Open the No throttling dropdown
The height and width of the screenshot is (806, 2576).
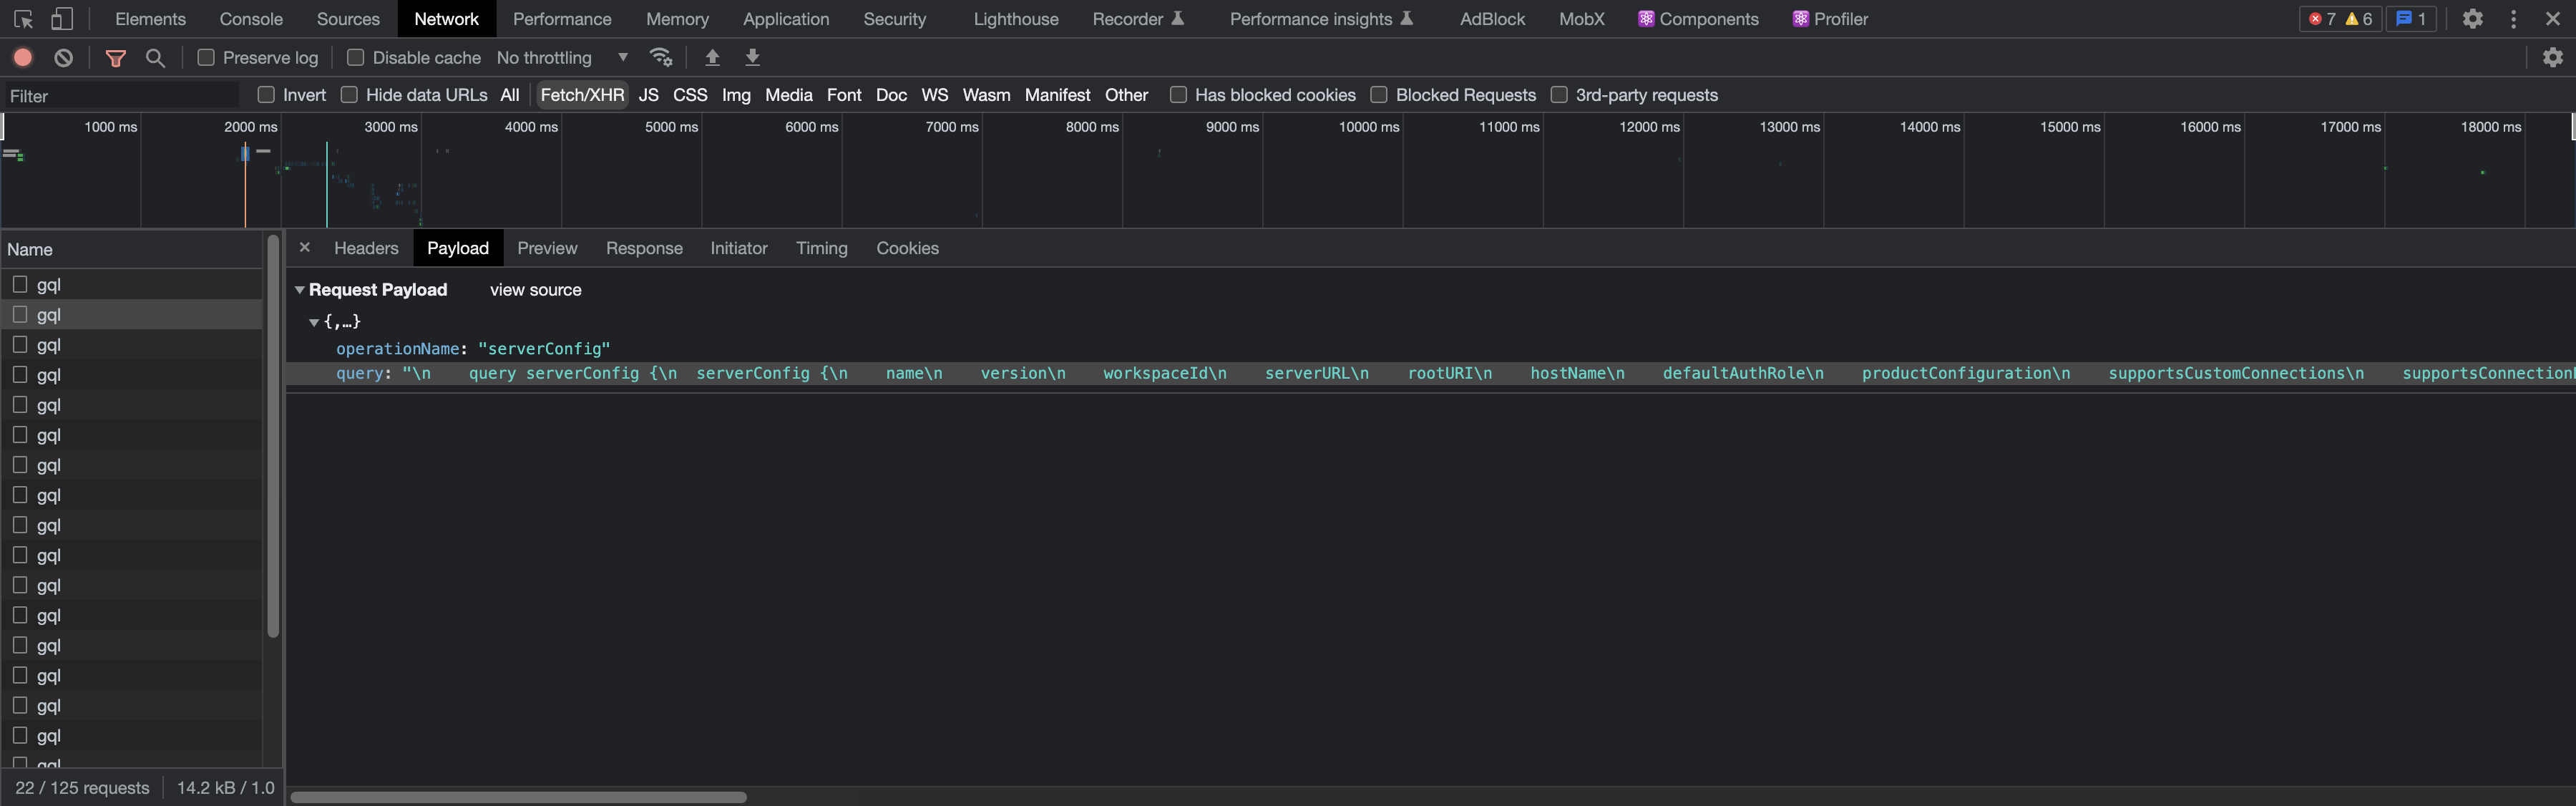(560, 57)
